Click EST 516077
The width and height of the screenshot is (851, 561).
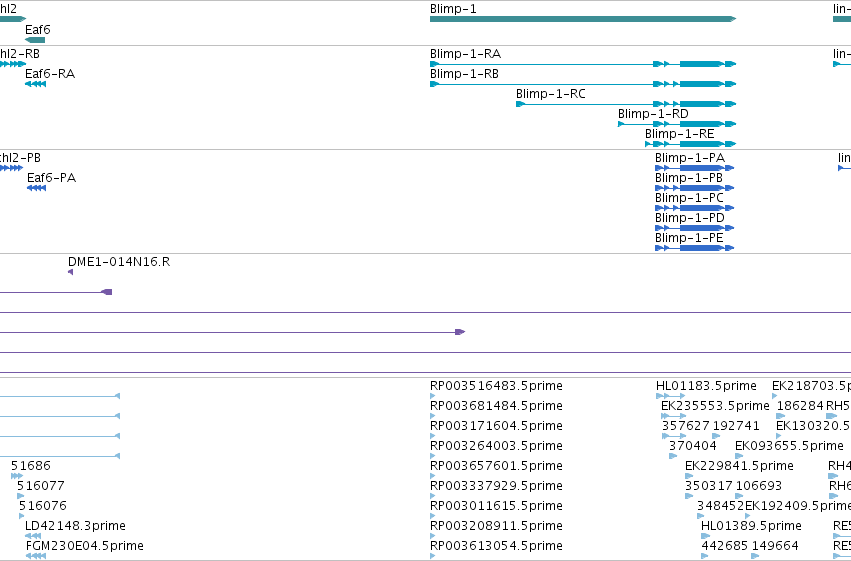coord(41,486)
